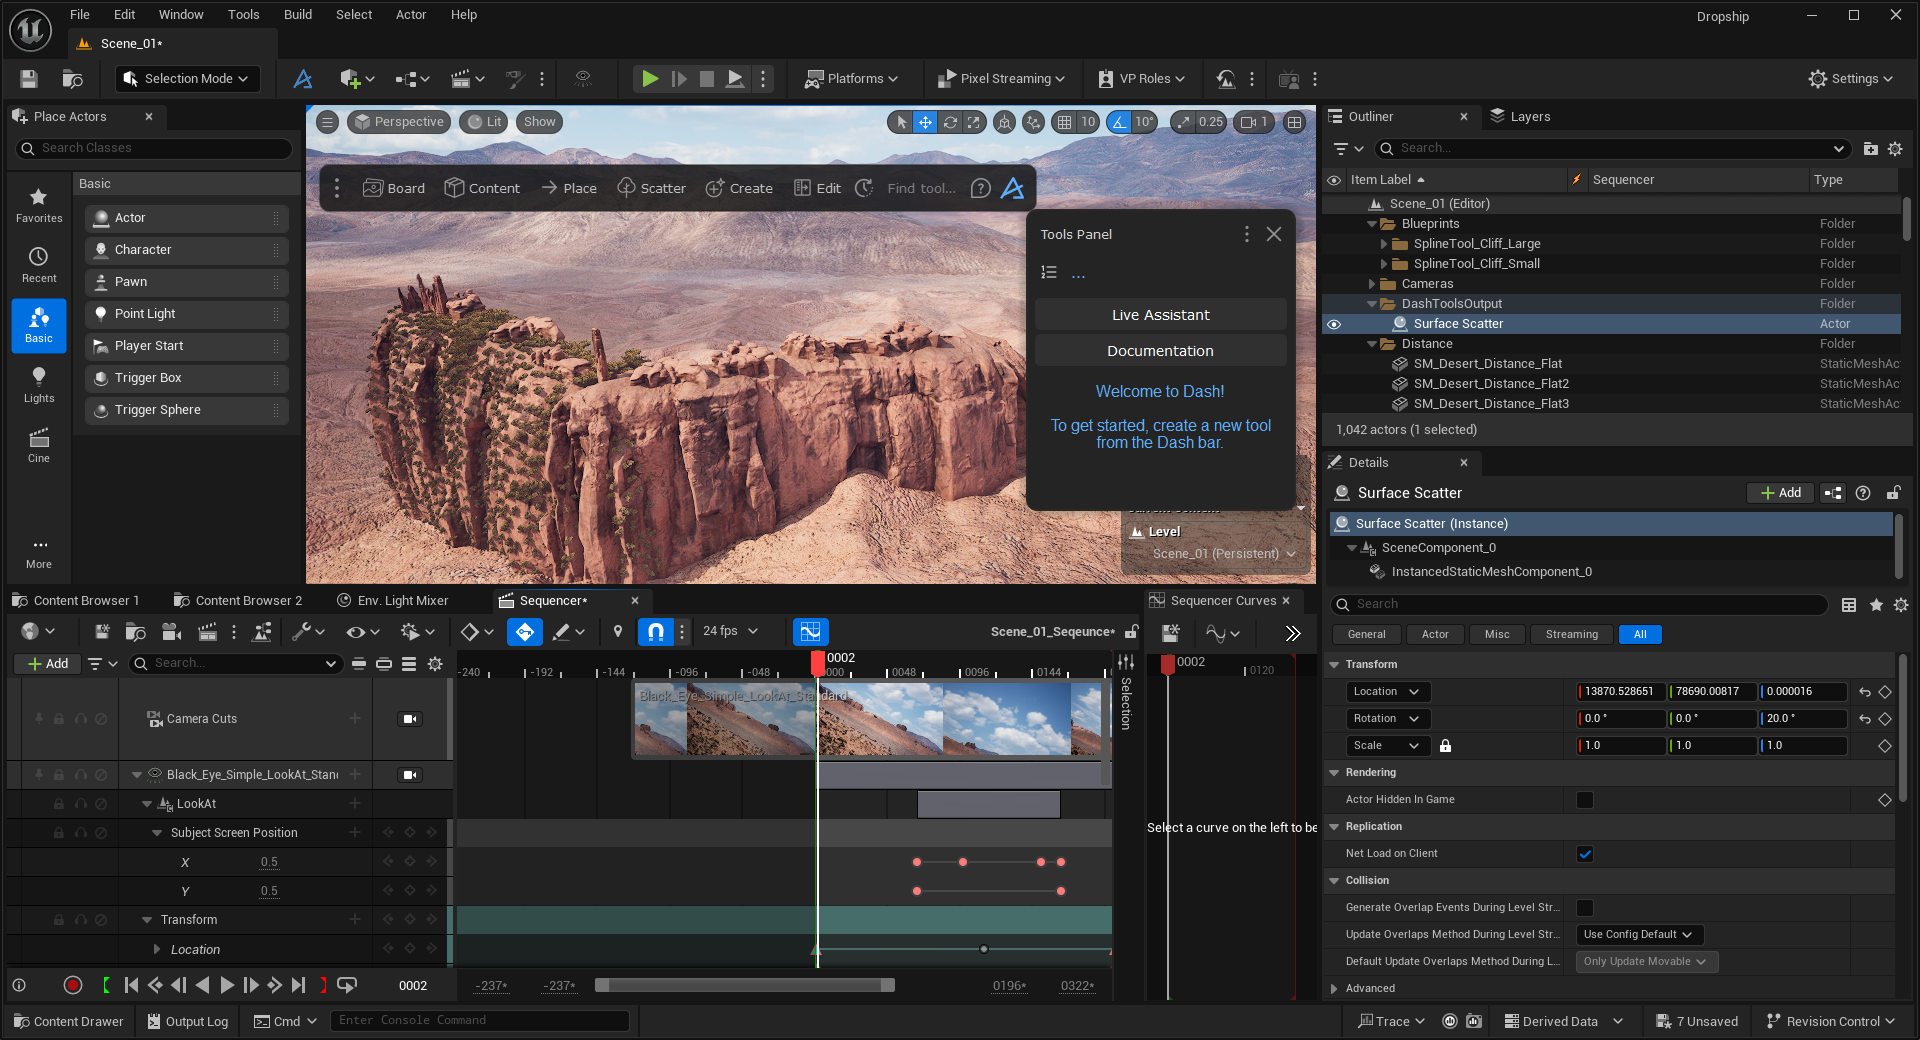Image resolution: width=1920 pixels, height=1040 pixels.
Task: Switch to the Env. Light Mixer tab
Action: point(402,601)
